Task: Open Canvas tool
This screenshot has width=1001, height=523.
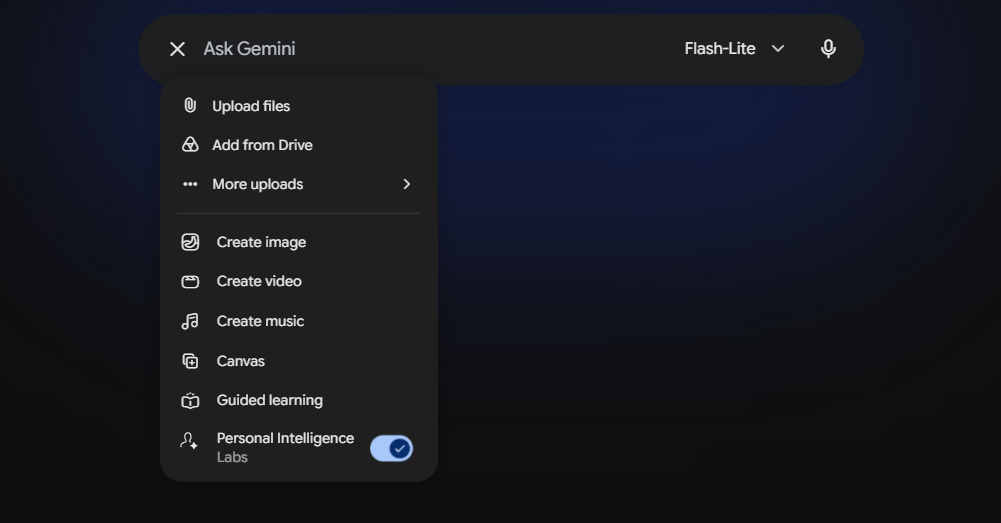Action: (x=299, y=361)
